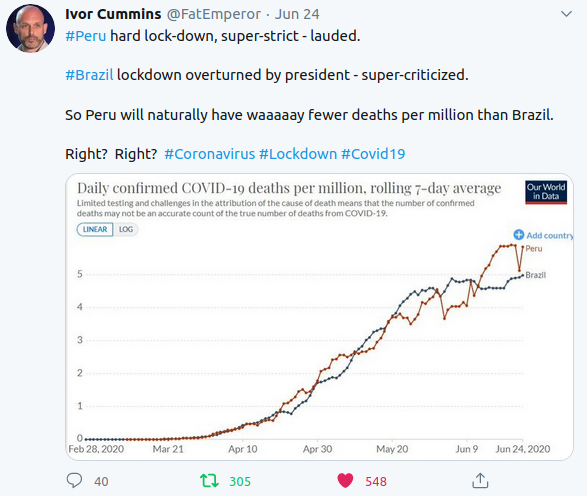Click the Our World in Data logo
This screenshot has width=587, height=496.
546,192
